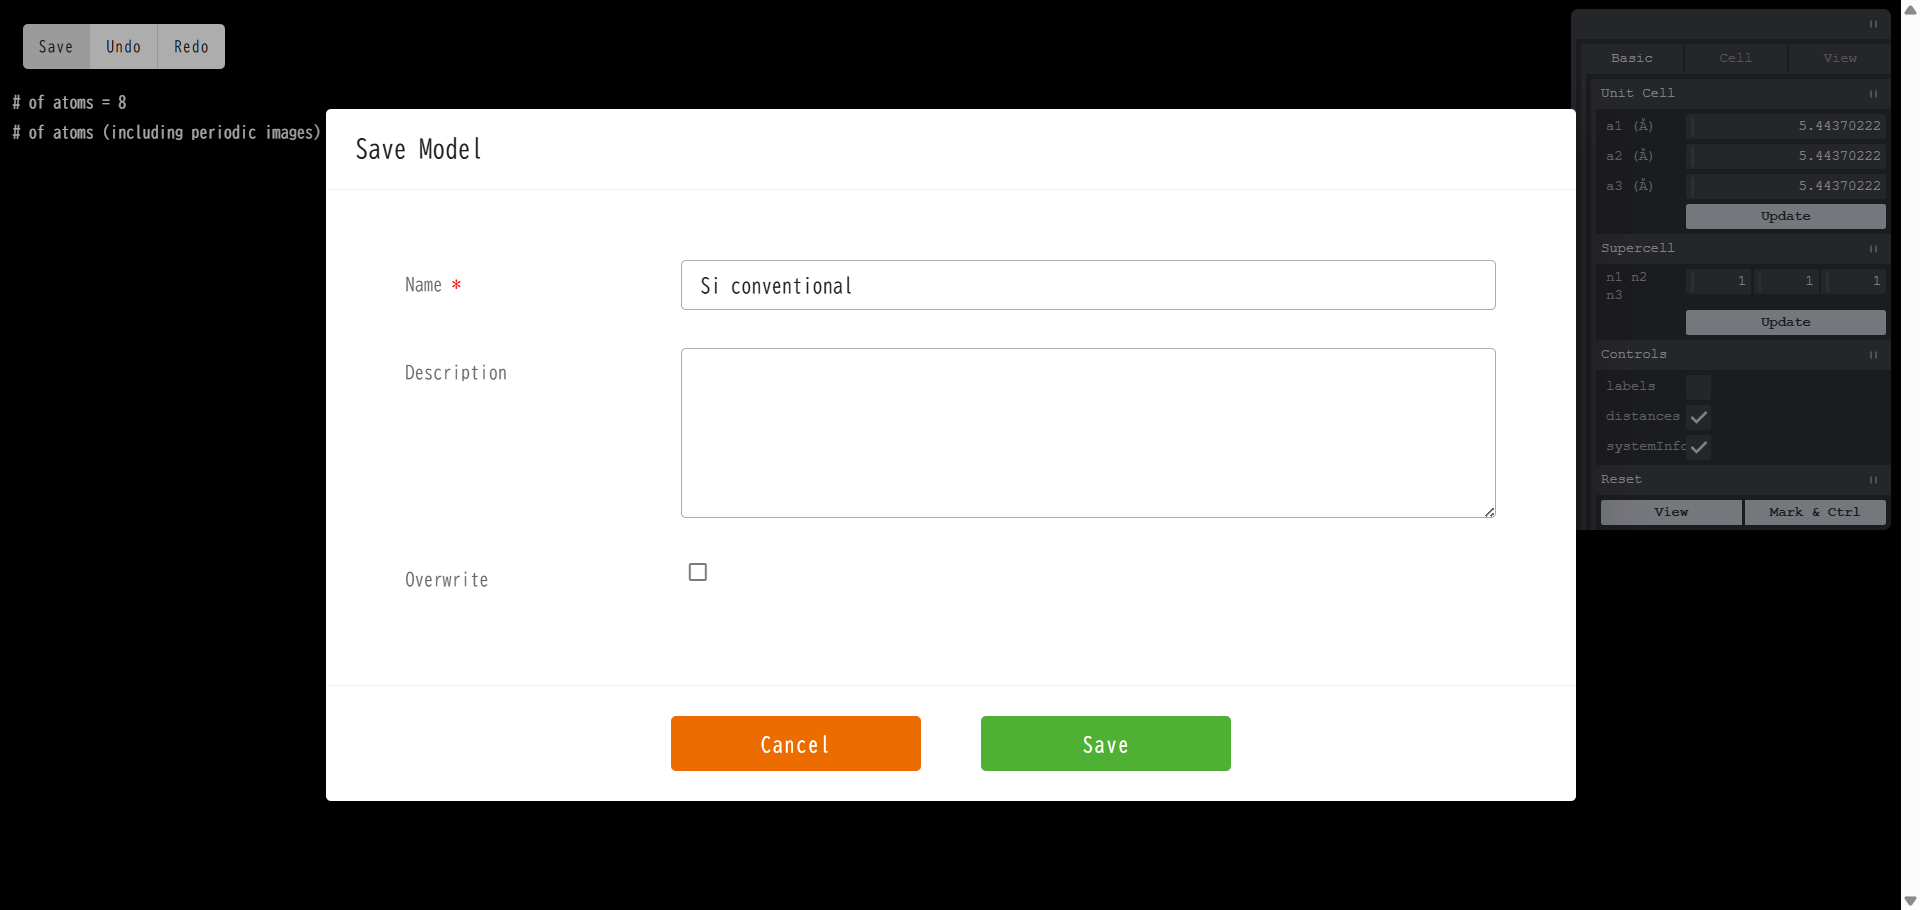Uncheck the systemInfo checkbox

(x=1698, y=447)
